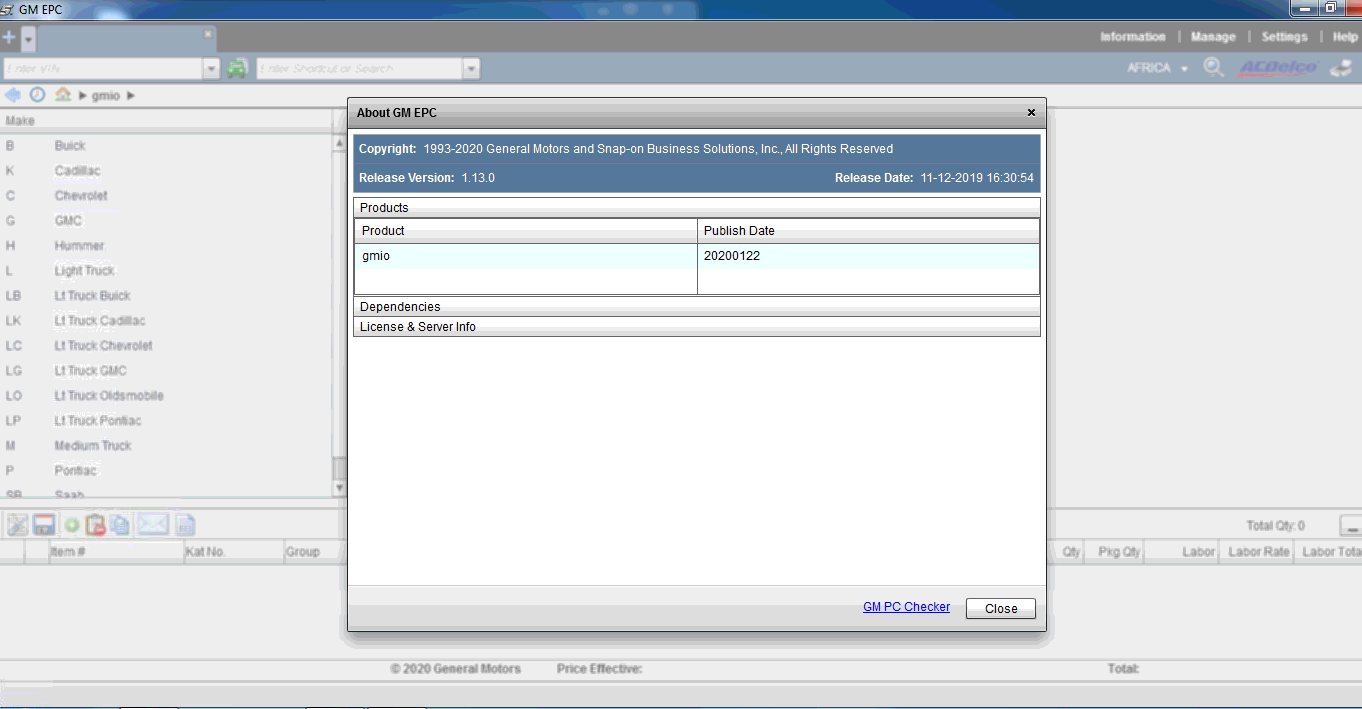Click the Close button in About dialog

[1000, 608]
